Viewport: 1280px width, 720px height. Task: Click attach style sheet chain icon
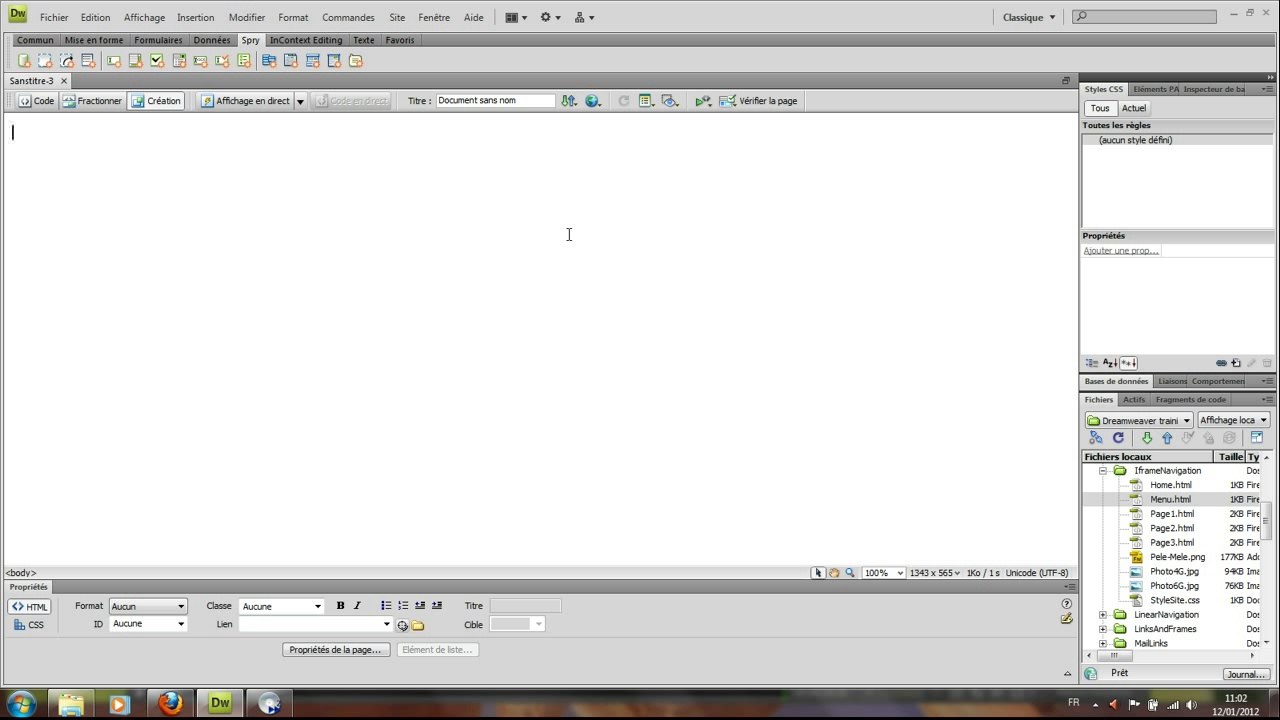coord(1221,363)
